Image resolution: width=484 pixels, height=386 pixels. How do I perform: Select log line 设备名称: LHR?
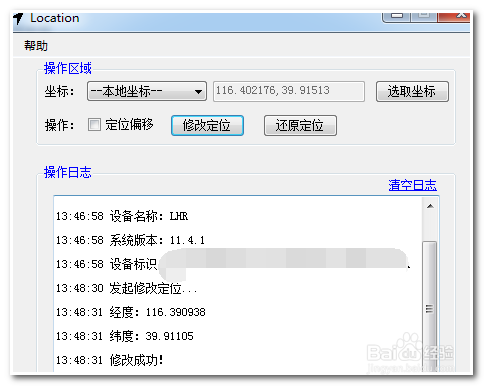click(122, 216)
